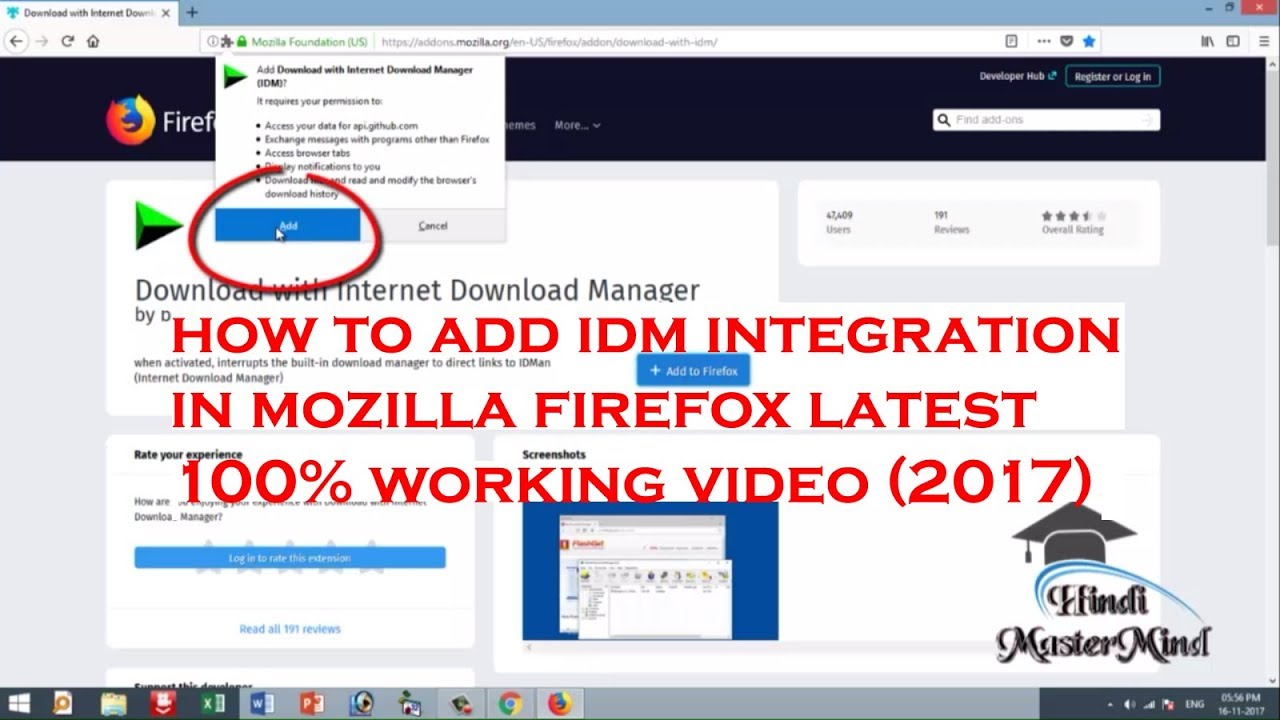The height and width of the screenshot is (720, 1280).
Task: Click the Mozilla Foundation (US) identity label
Action: pos(309,42)
